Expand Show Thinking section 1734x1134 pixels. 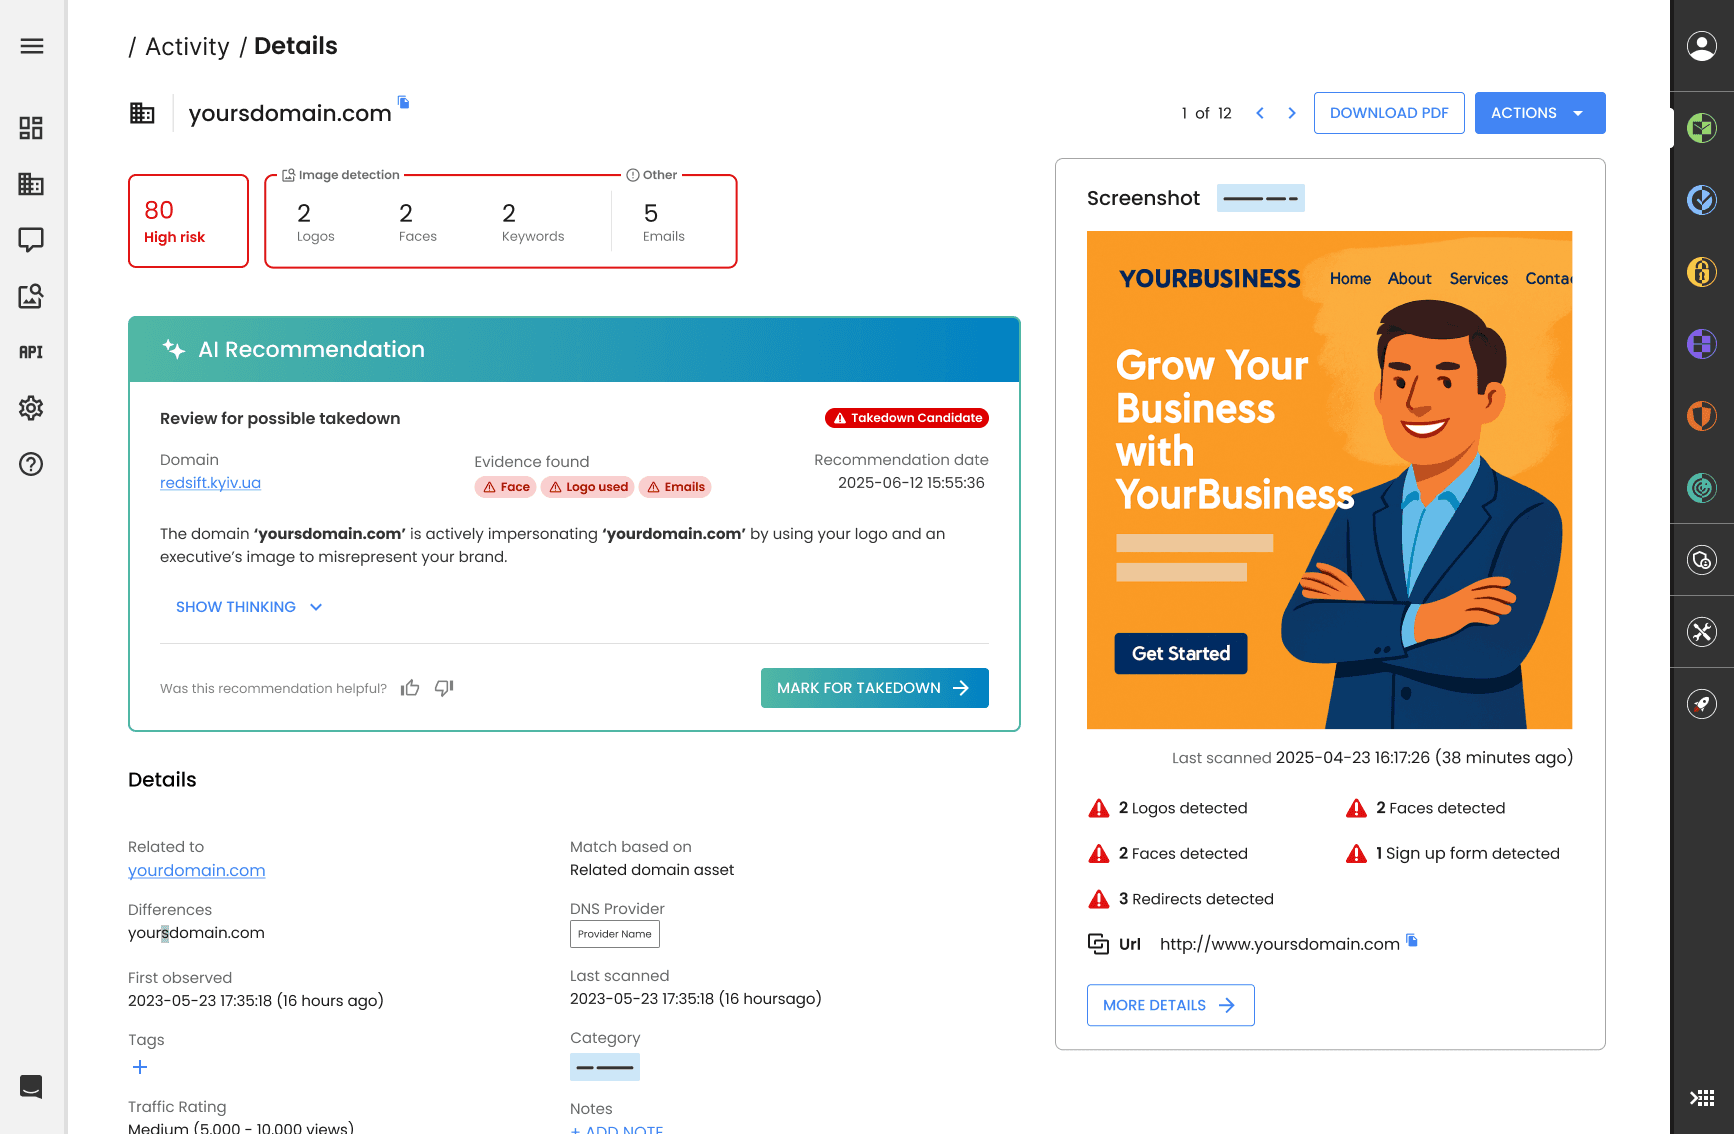(x=248, y=607)
